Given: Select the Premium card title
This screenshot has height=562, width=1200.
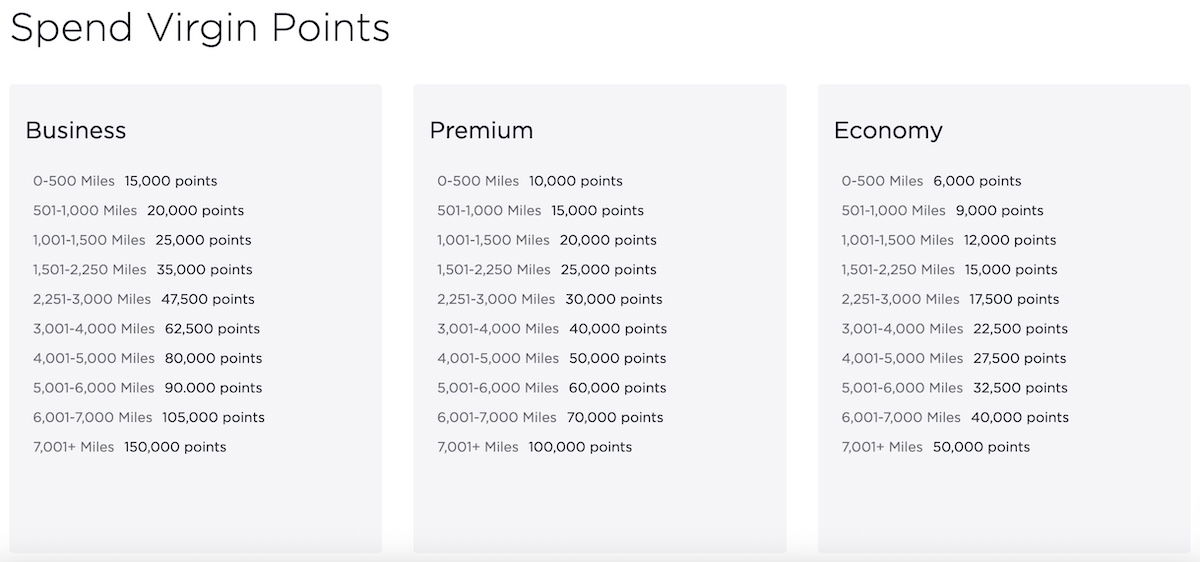Looking at the screenshot, I should pos(481,130).
